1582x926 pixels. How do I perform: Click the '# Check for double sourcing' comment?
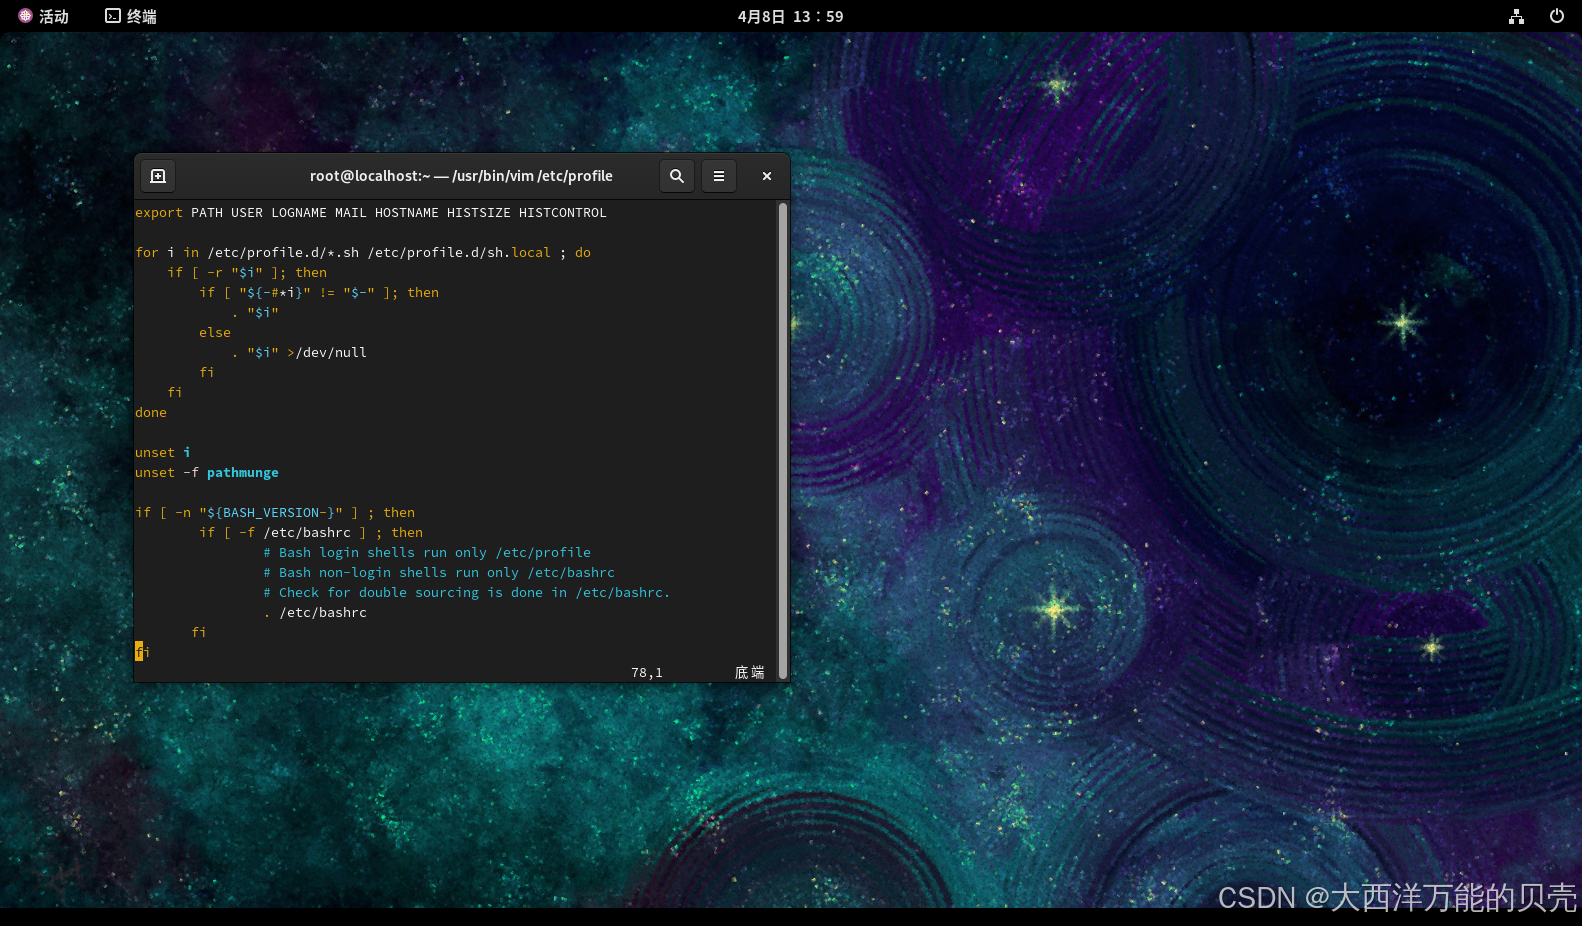pyautogui.click(x=467, y=593)
